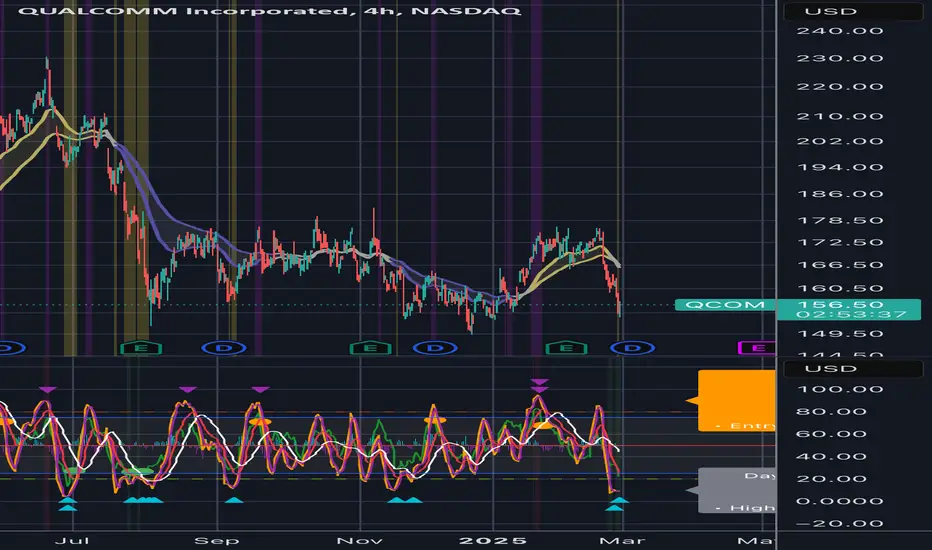Click the gray Day High label box
The width and height of the screenshot is (932, 550).
click(737, 491)
